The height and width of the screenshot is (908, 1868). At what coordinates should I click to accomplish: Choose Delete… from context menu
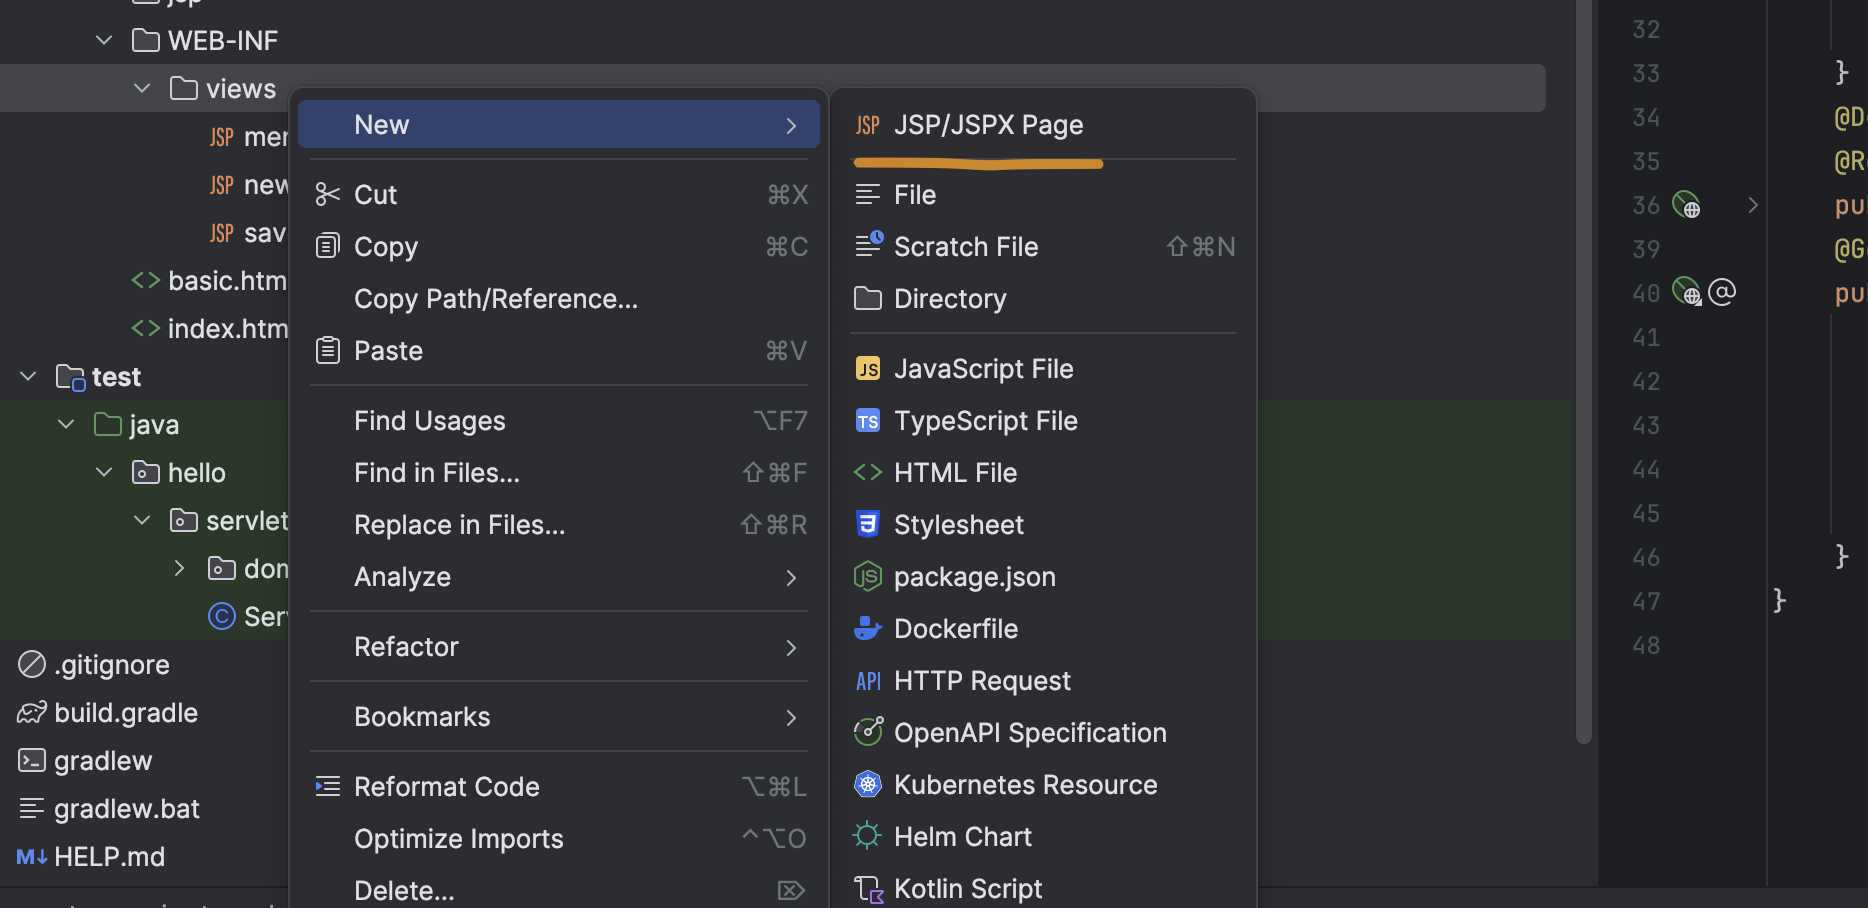pos(559,890)
